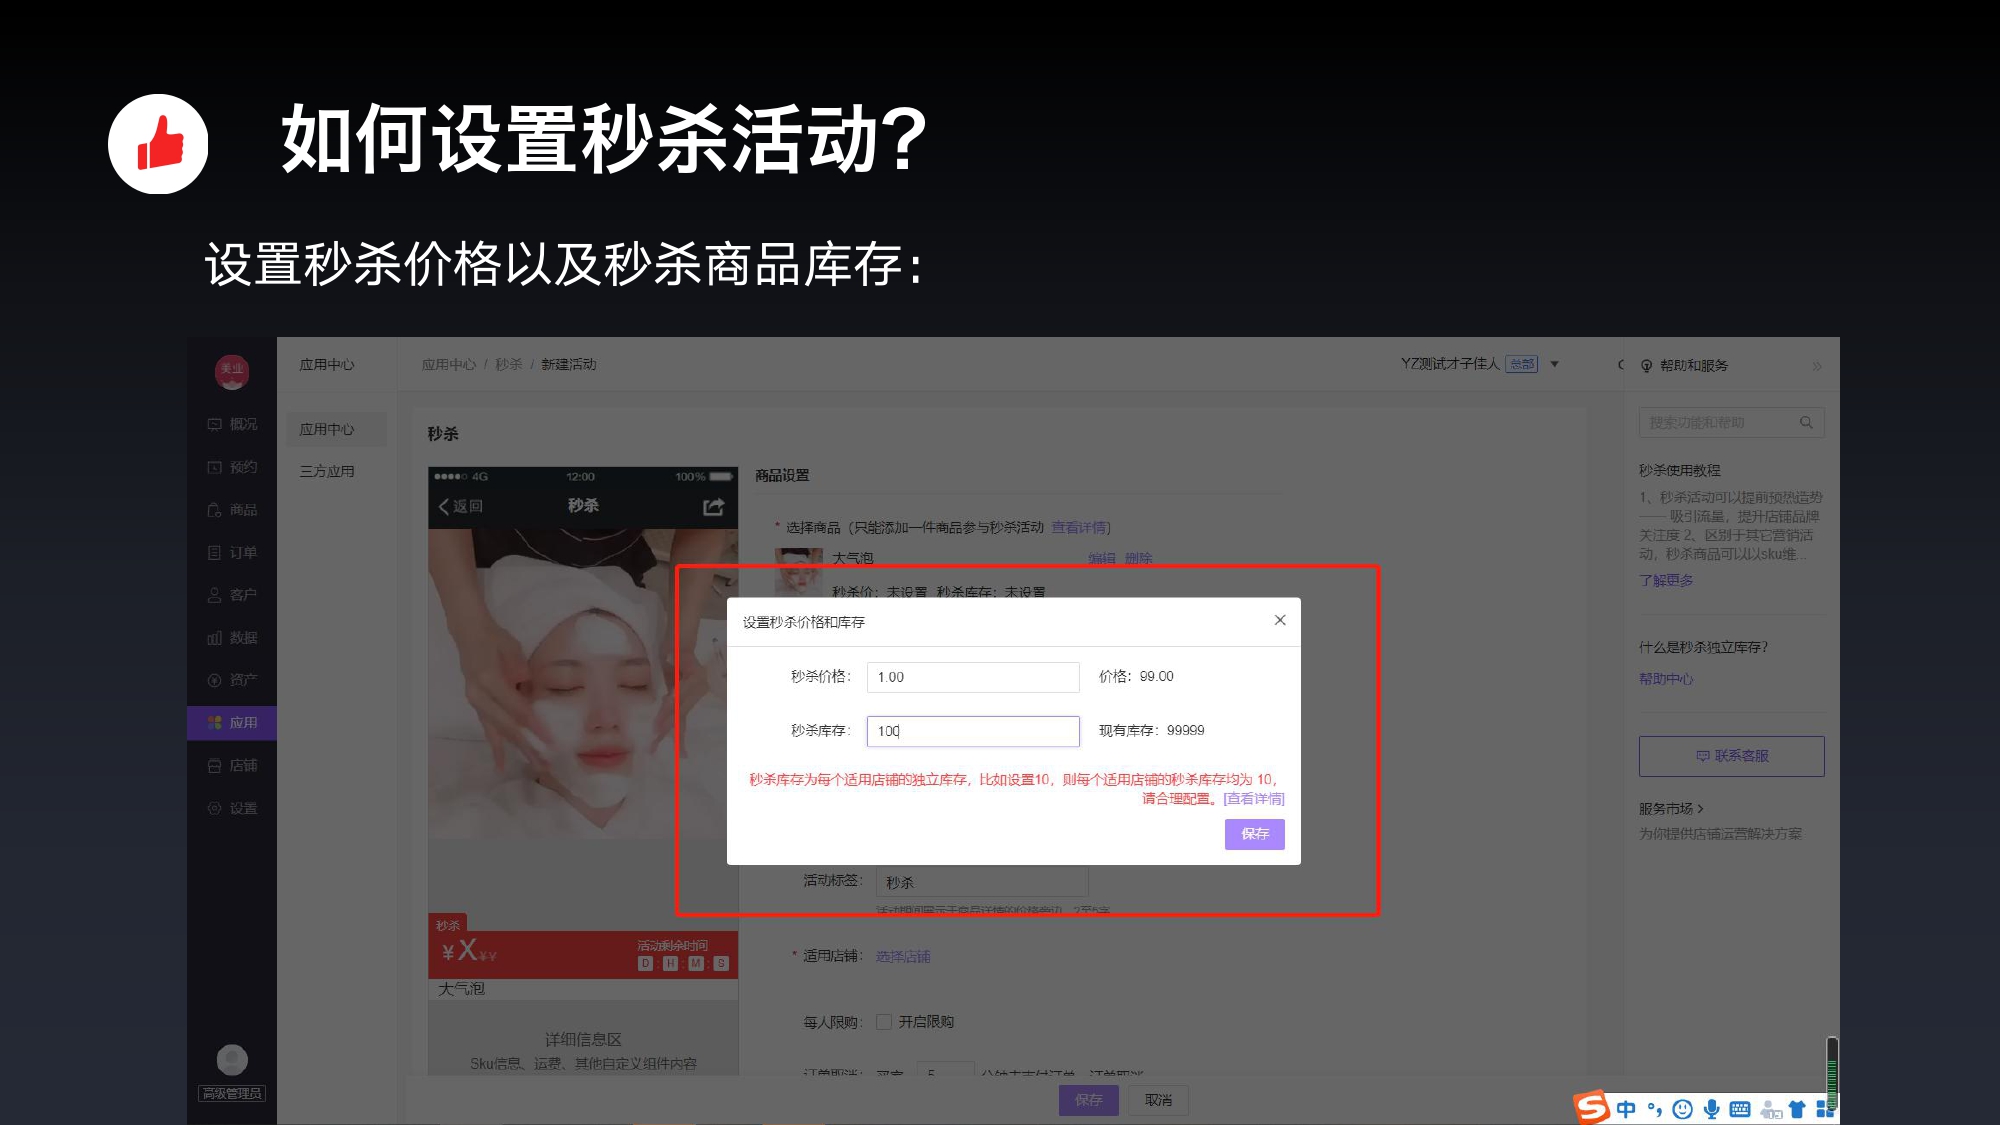Click the 秒杀价格 input field
The height and width of the screenshot is (1125, 2000).
(973, 677)
